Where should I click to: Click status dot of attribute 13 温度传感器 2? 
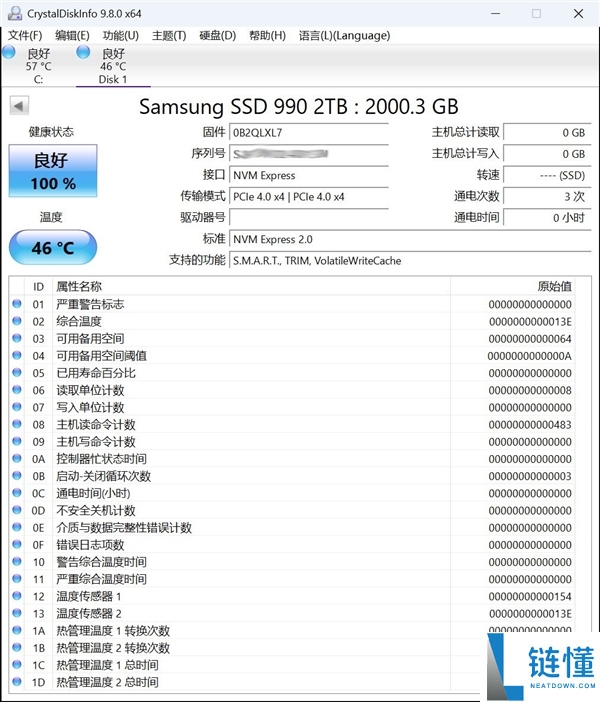point(17,613)
